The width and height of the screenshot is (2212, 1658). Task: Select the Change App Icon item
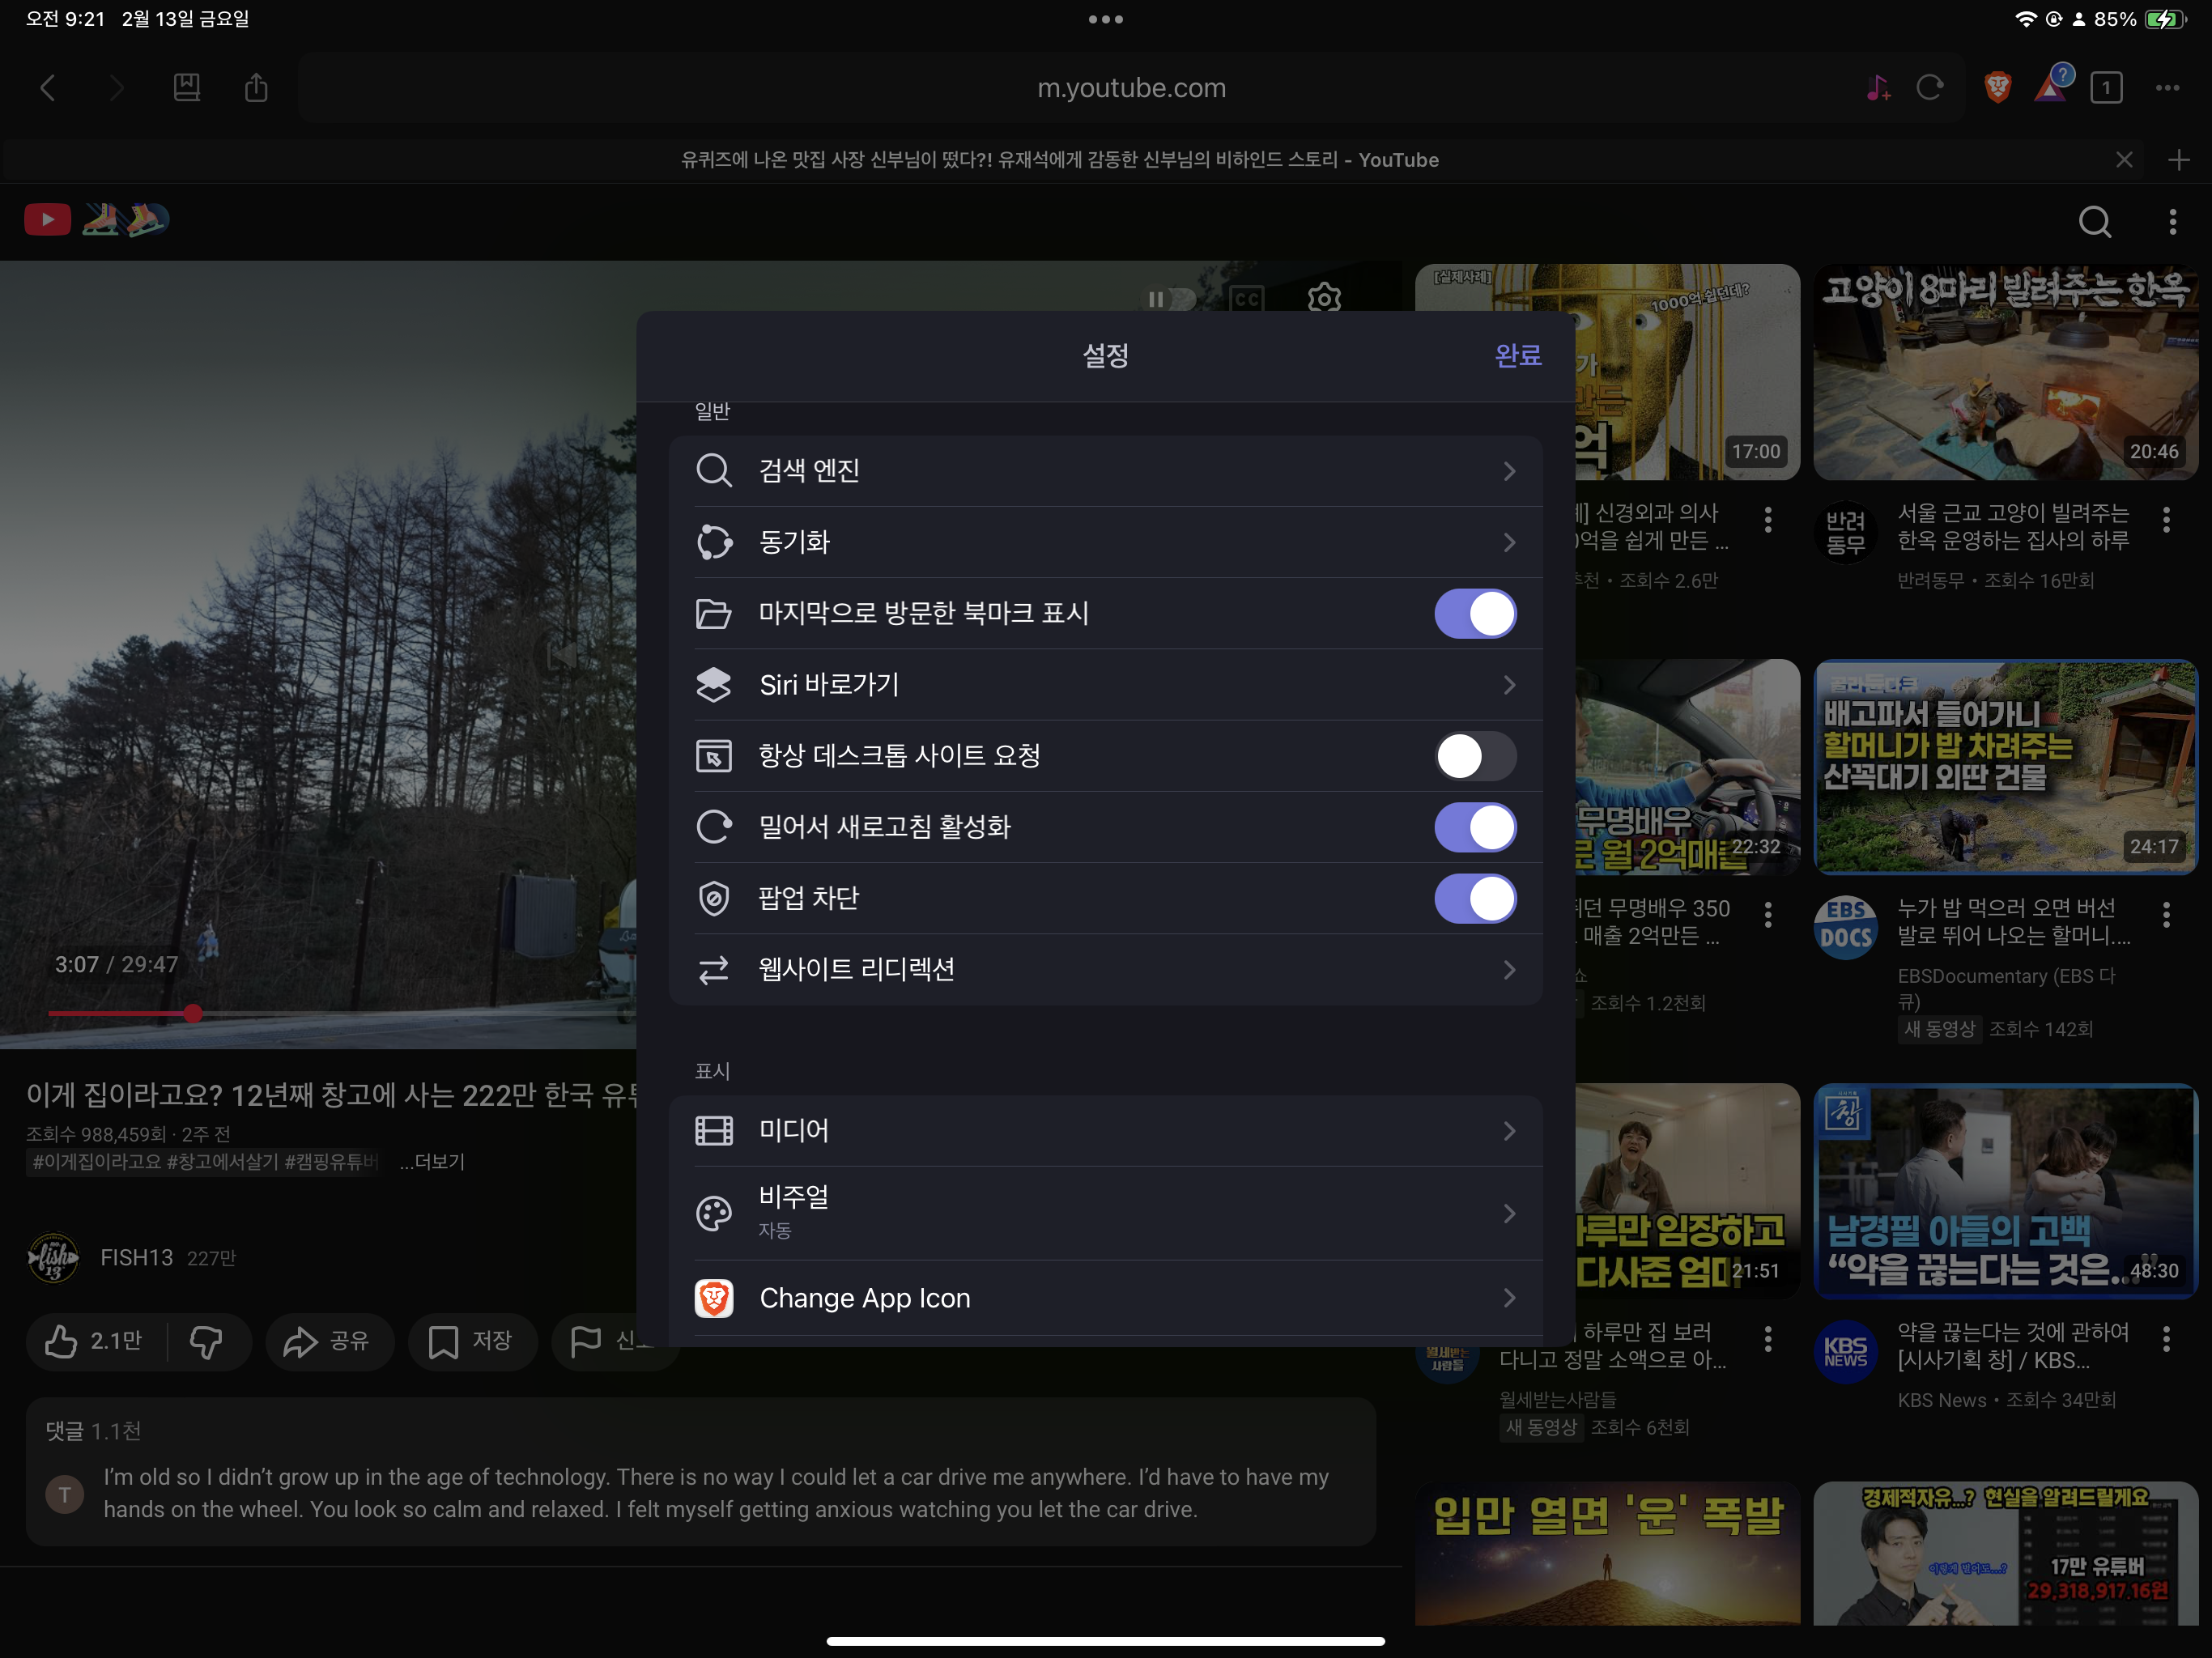pos(1105,1298)
